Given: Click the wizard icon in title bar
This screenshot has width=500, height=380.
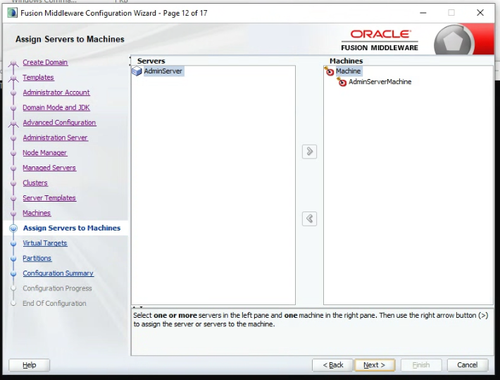Looking at the screenshot, I should (x=12, y=13).
